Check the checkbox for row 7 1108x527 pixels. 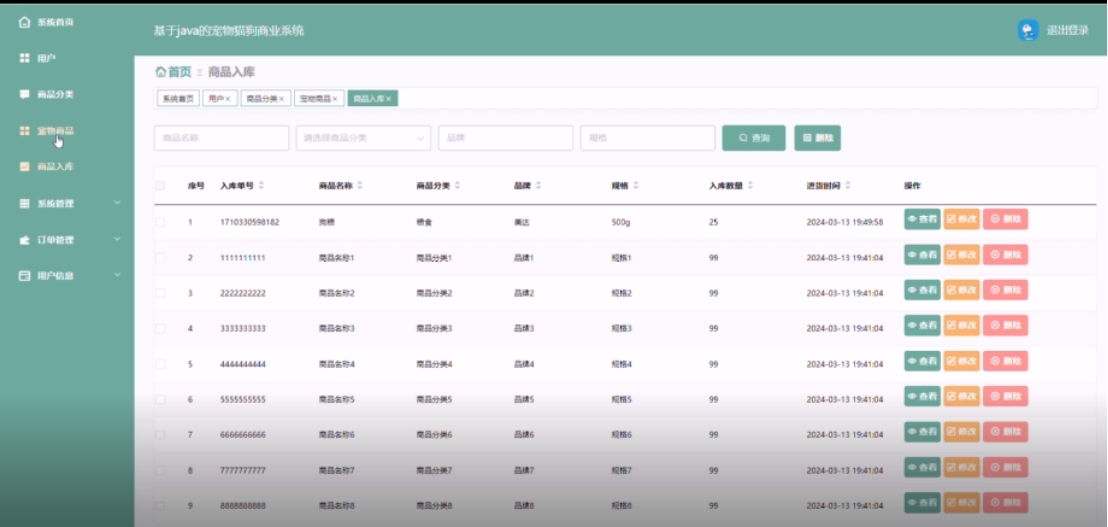(160, 434)
